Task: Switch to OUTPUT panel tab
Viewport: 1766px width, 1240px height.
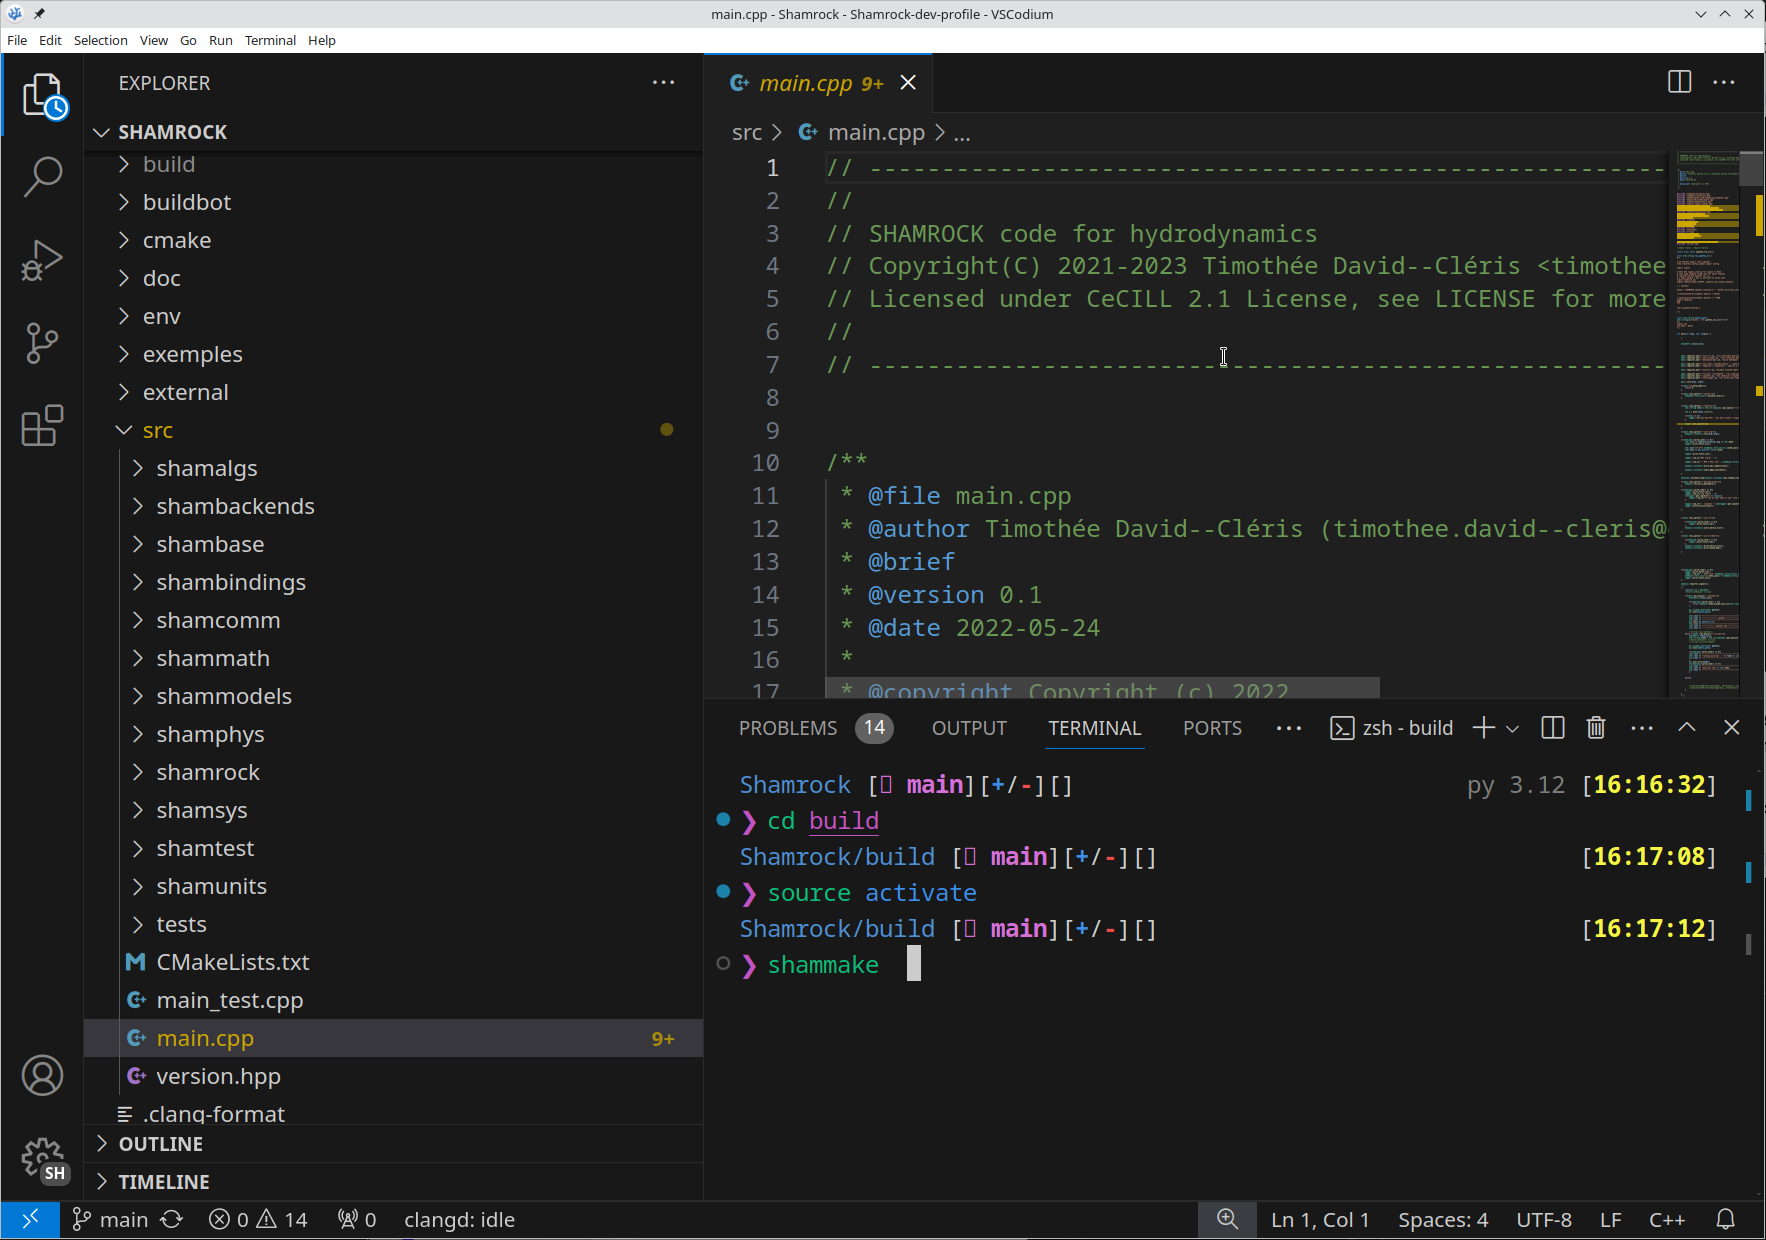Action: pyautogui.click(x=969, y=728)
